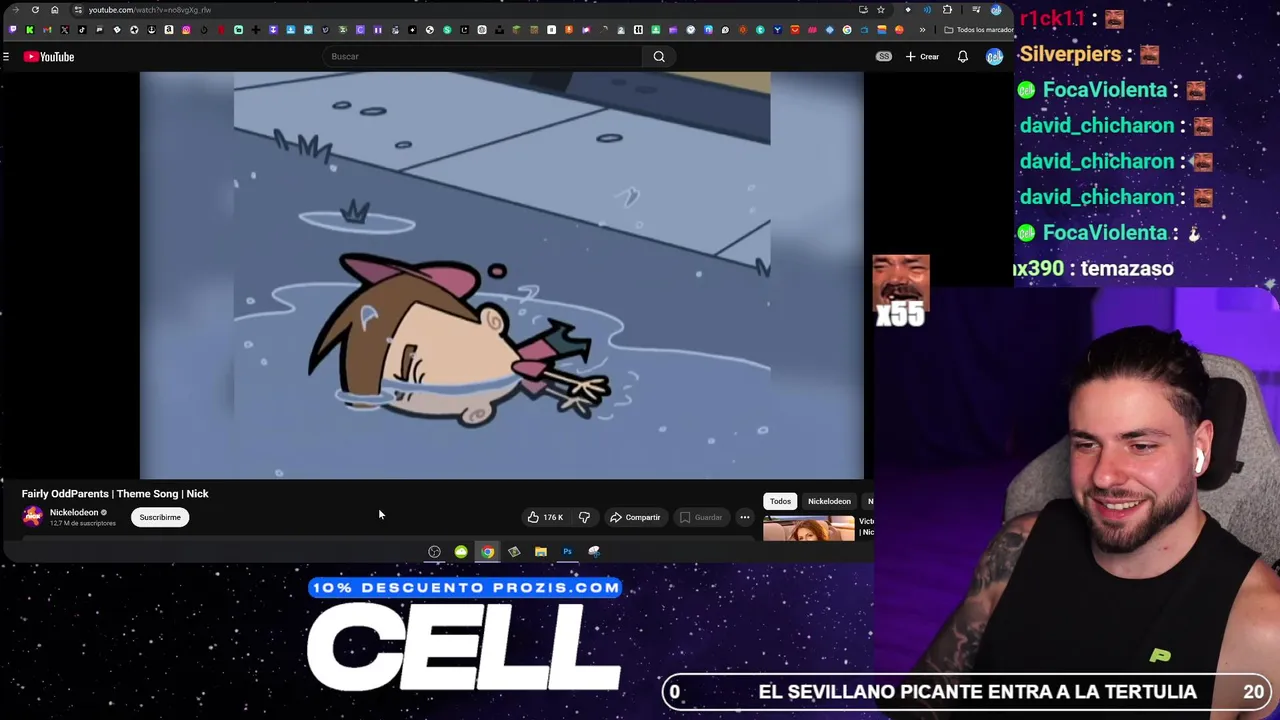Open the browser extensions puzzle icon
The image size is (1280, 720).
(x=947, y=10)
